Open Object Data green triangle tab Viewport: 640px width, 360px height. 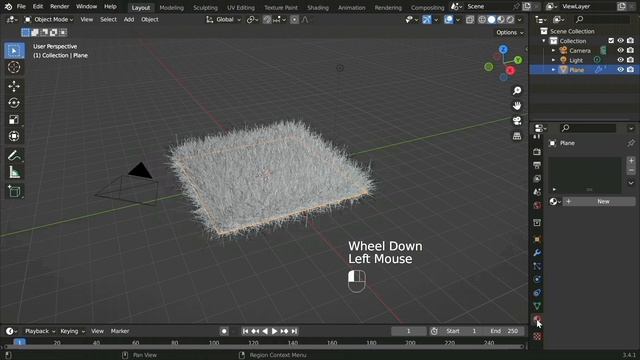click(x=537, y=306)
